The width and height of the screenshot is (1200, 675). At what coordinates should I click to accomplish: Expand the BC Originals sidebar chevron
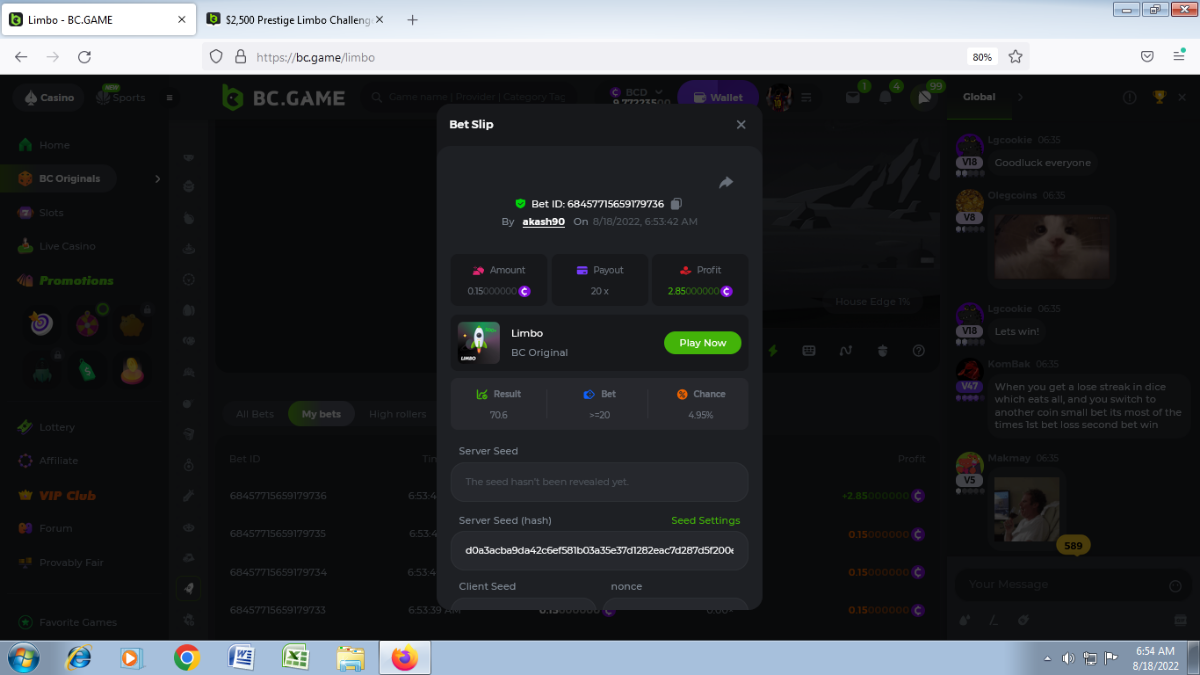click(x=157, y=179)
